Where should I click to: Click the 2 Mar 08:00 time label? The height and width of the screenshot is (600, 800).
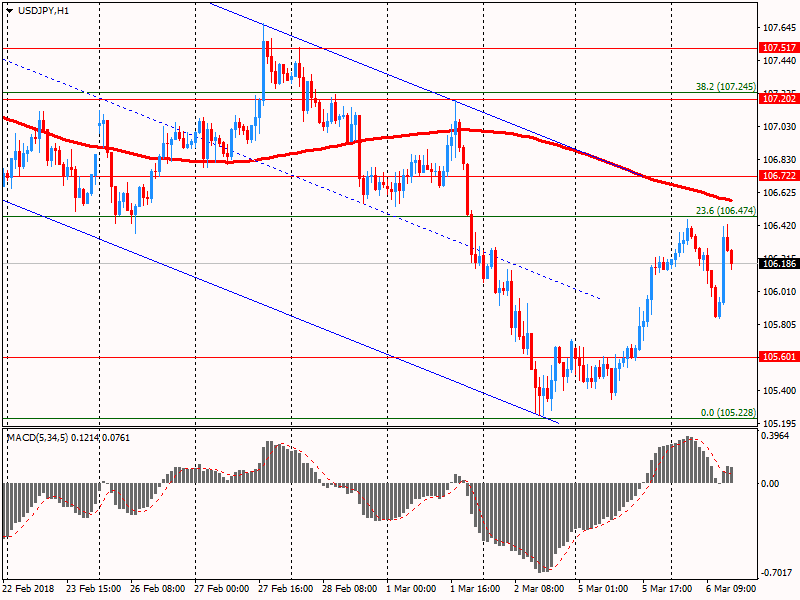(539, 588)
